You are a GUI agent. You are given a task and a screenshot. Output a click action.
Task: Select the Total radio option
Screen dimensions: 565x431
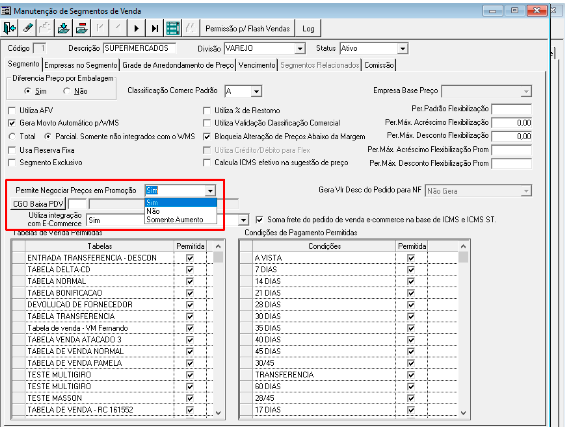pyautogui.click(x=13, y=137)
